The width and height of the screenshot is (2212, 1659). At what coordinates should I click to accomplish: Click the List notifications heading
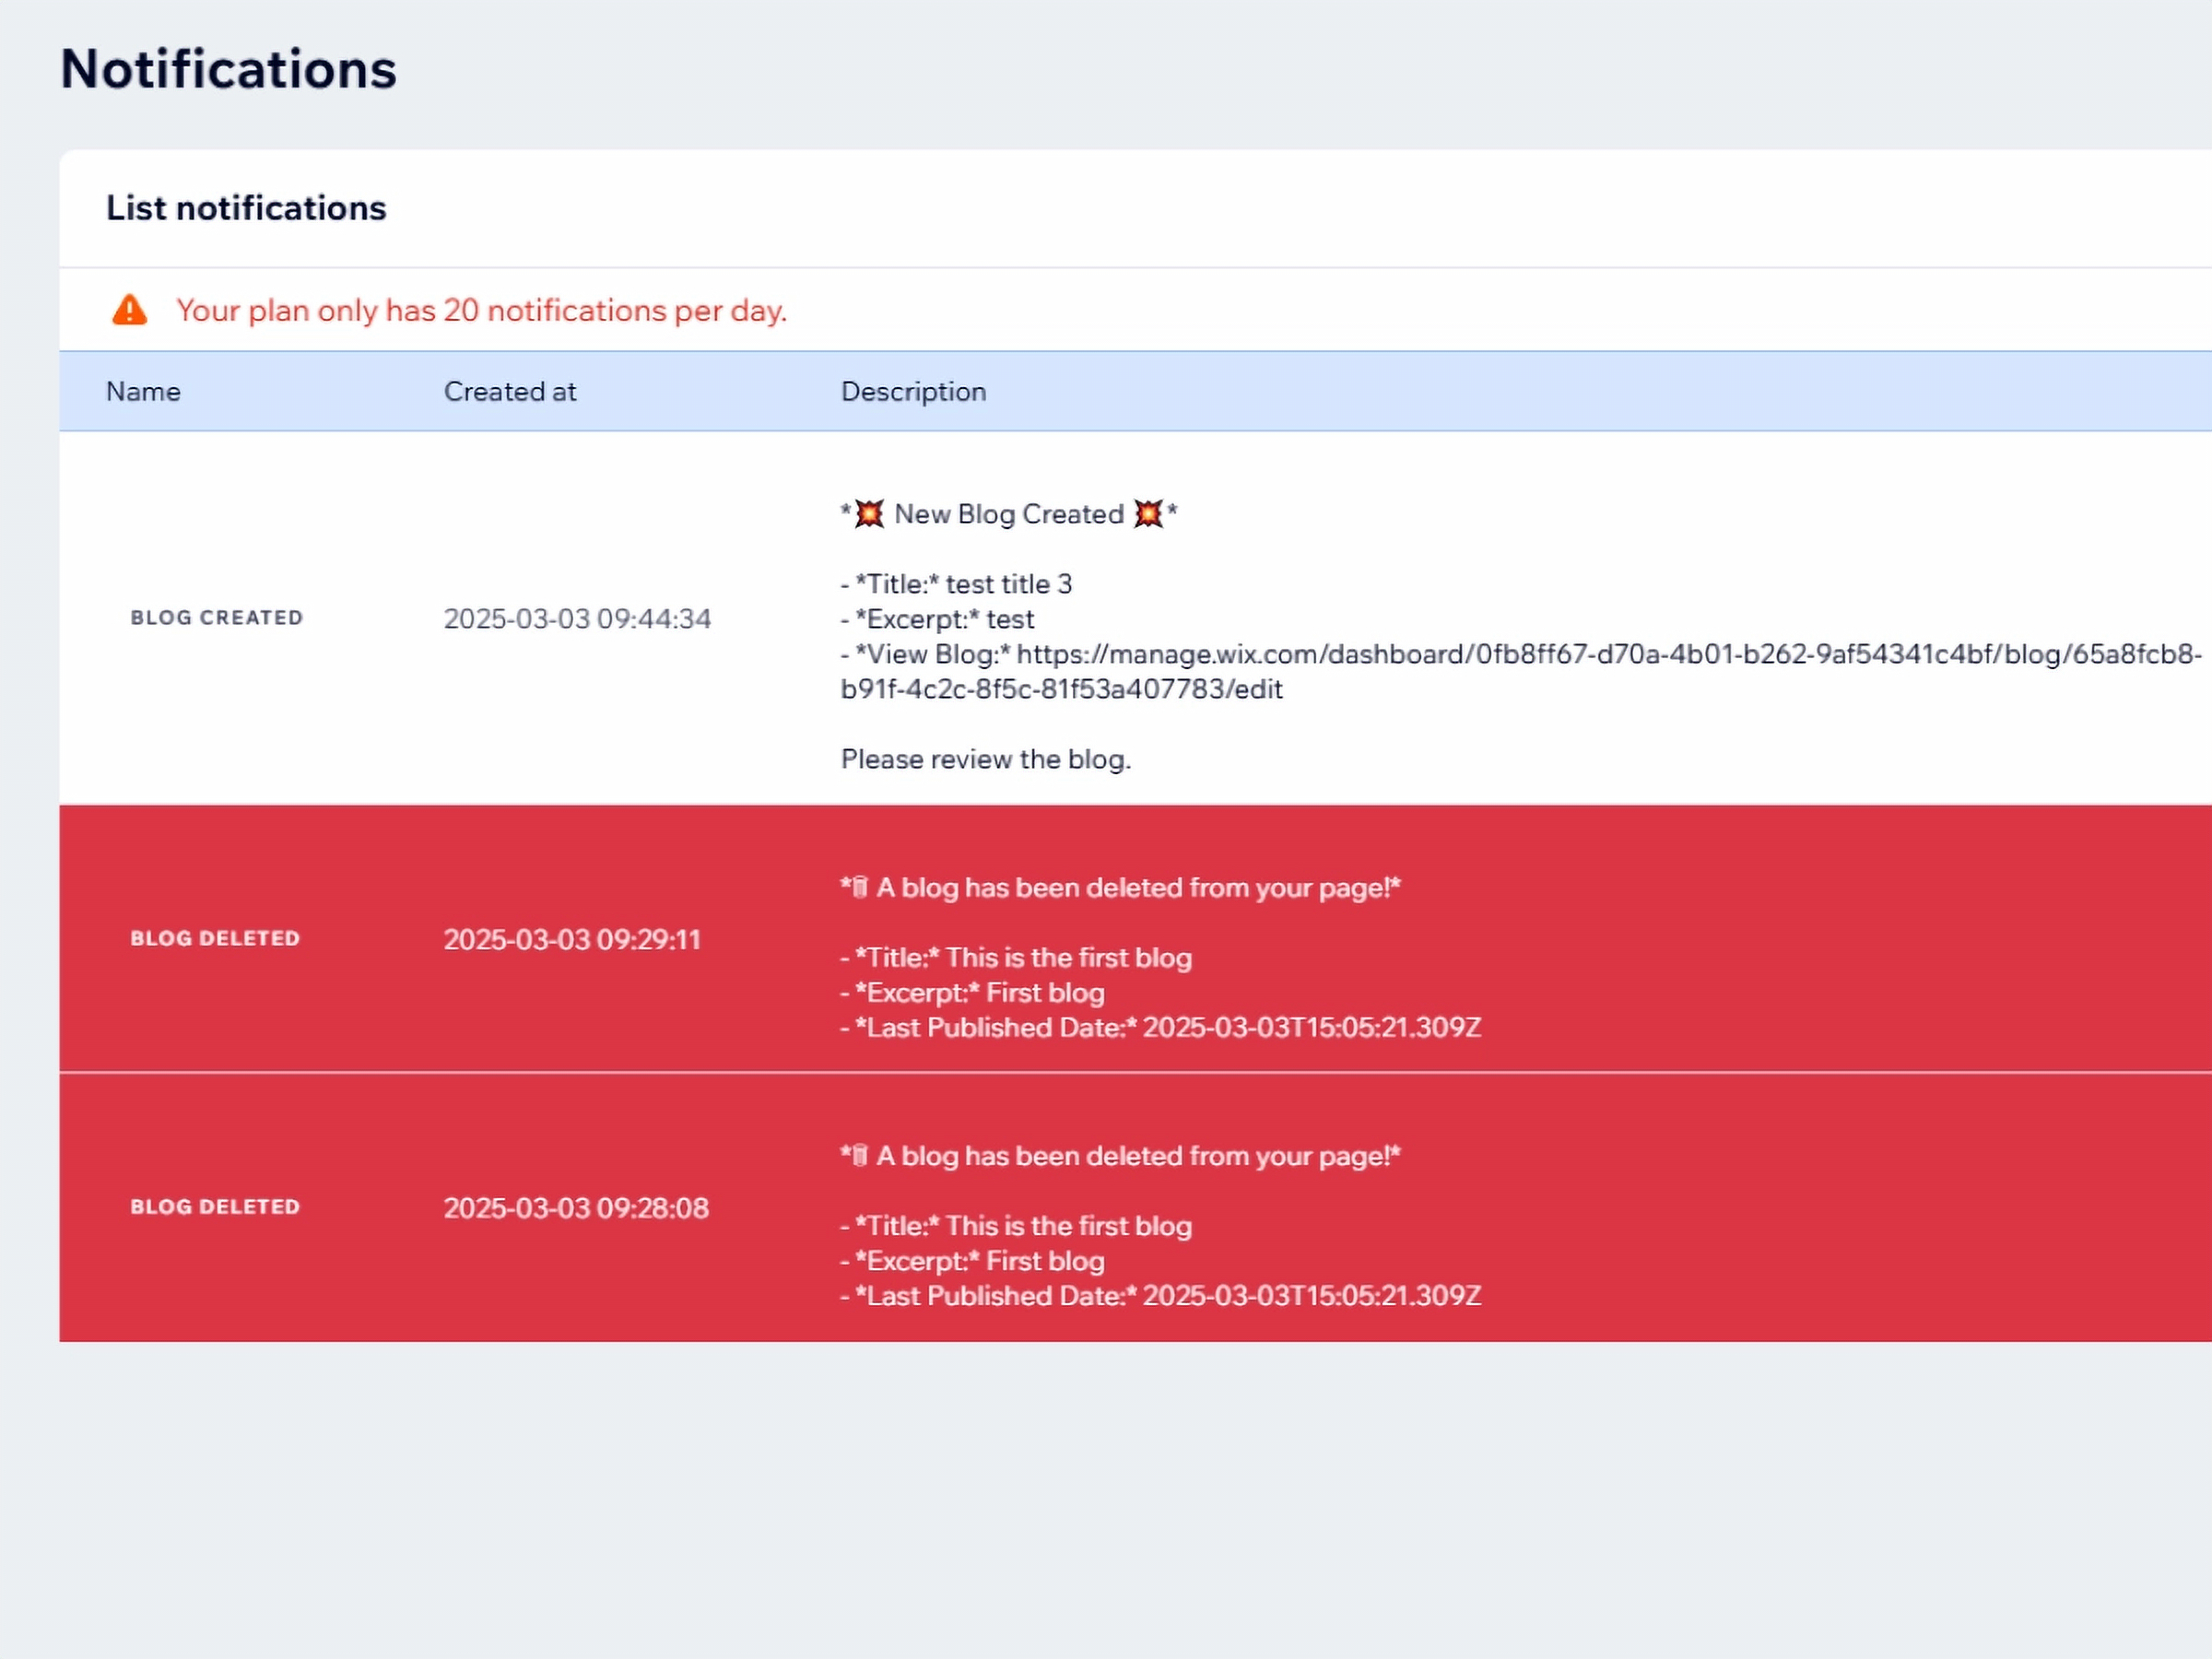tap(246, 208)
